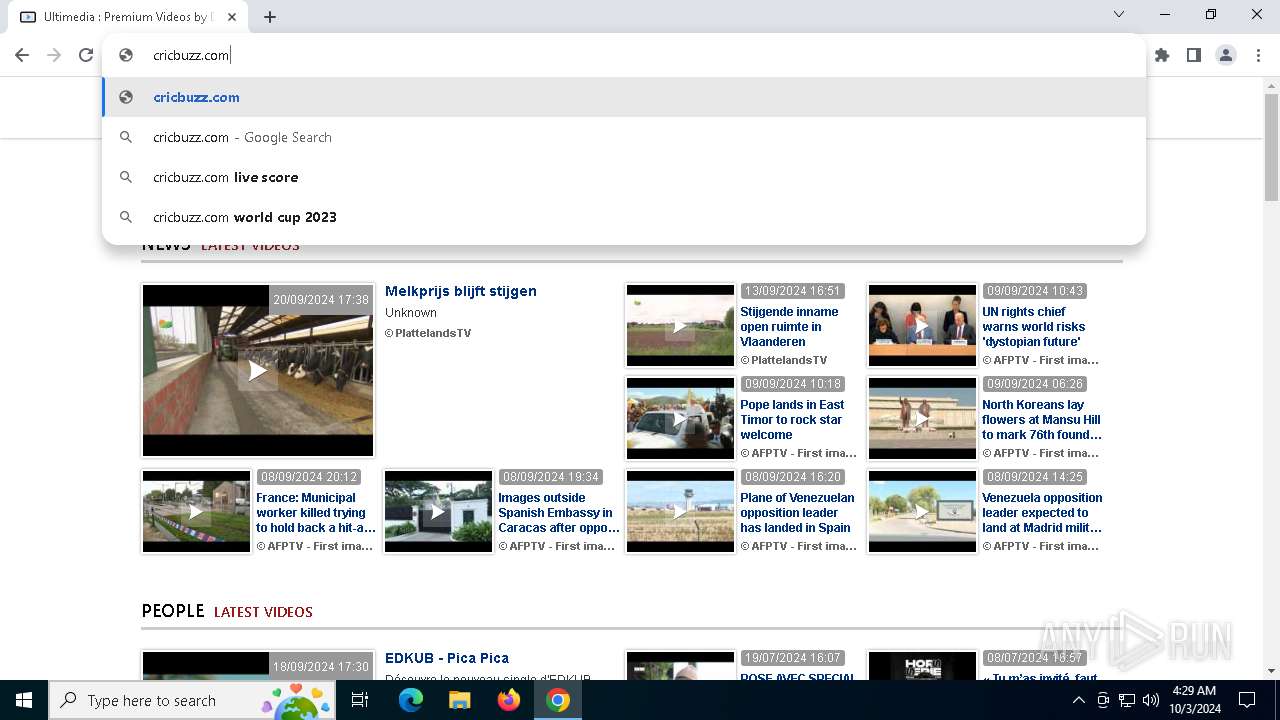Click the browser back arrow

(x=22, y=55)
